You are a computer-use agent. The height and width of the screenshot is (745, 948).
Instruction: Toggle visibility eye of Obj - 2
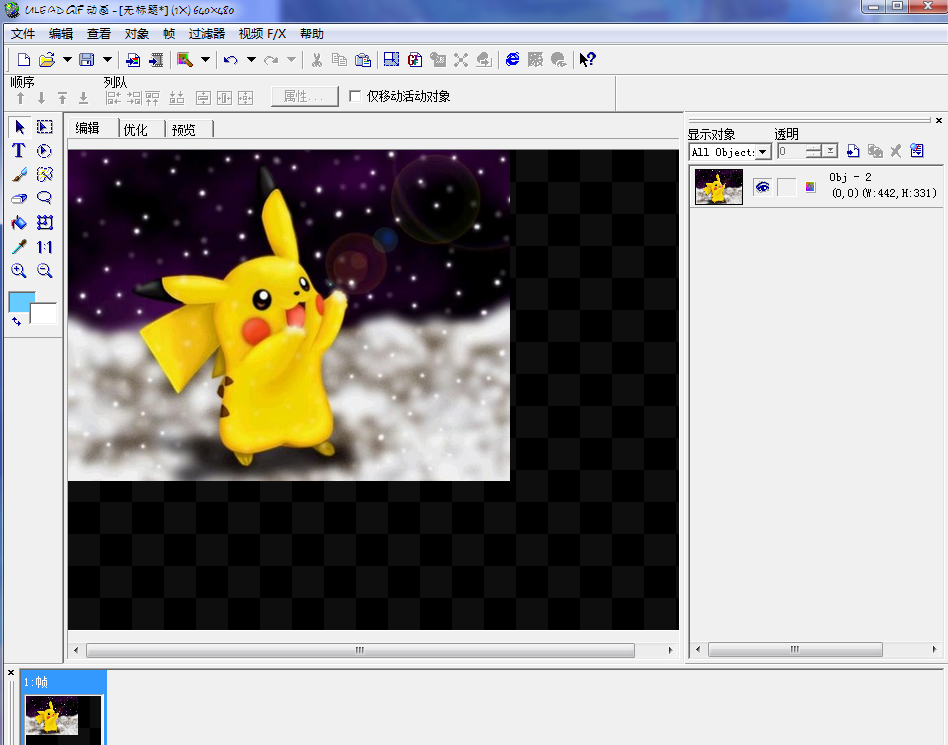click(x=762, y=187)
